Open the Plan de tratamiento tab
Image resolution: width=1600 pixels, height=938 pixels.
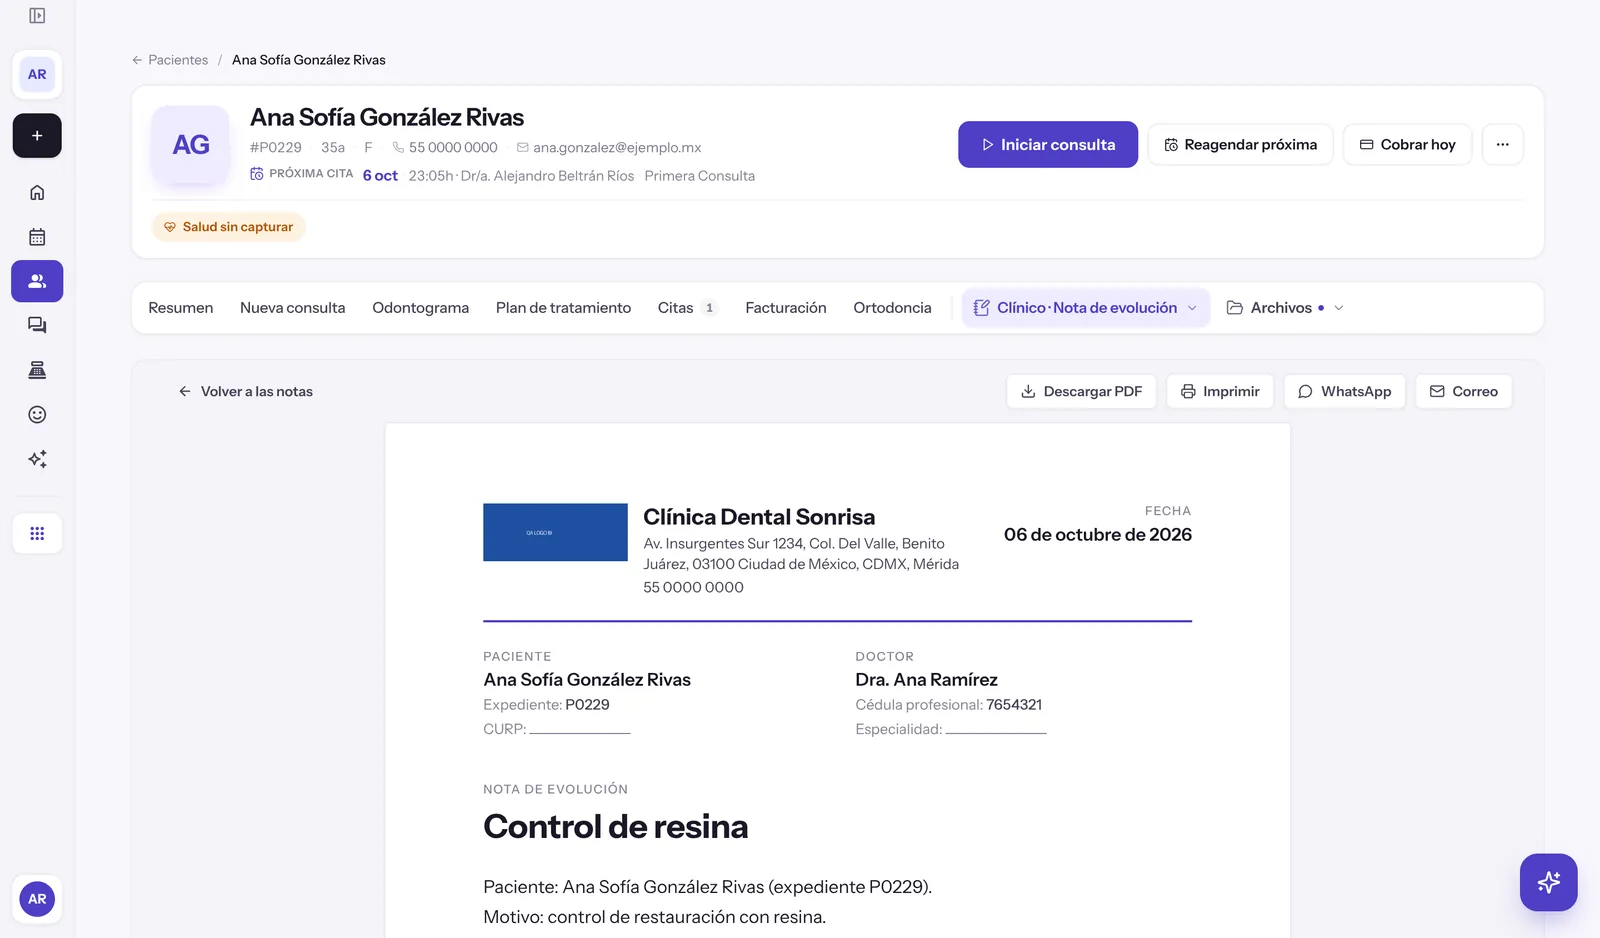[x=563, y=308]
